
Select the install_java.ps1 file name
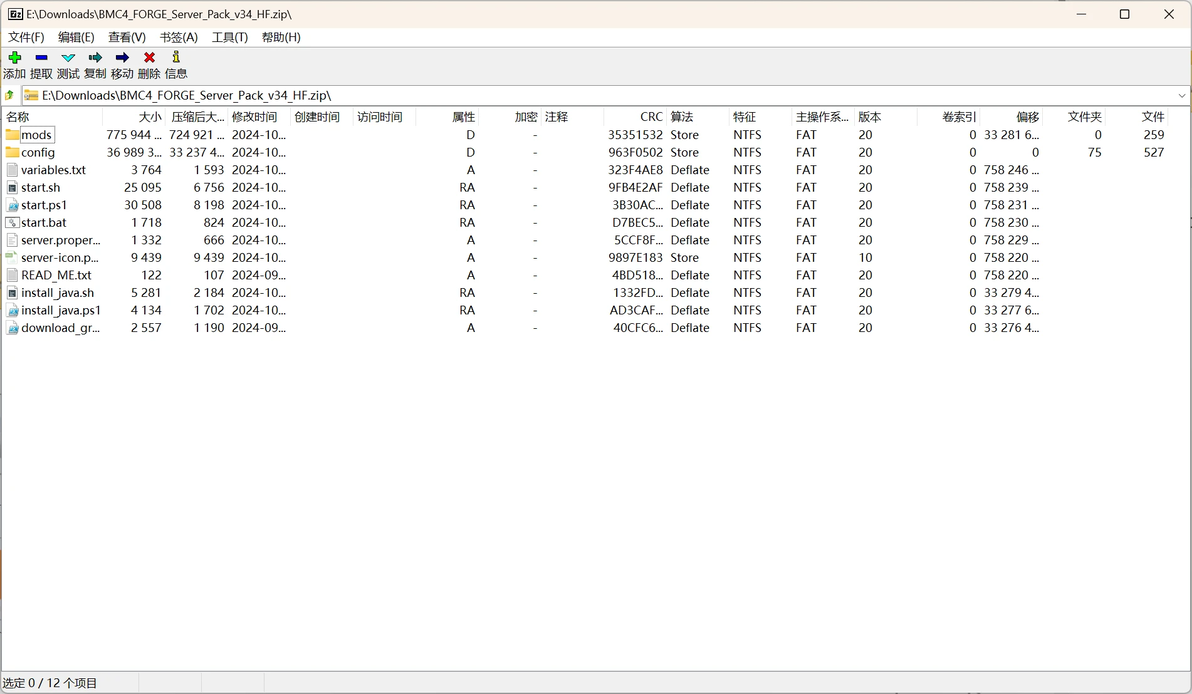pyautogui.click(x=61, y=310)
